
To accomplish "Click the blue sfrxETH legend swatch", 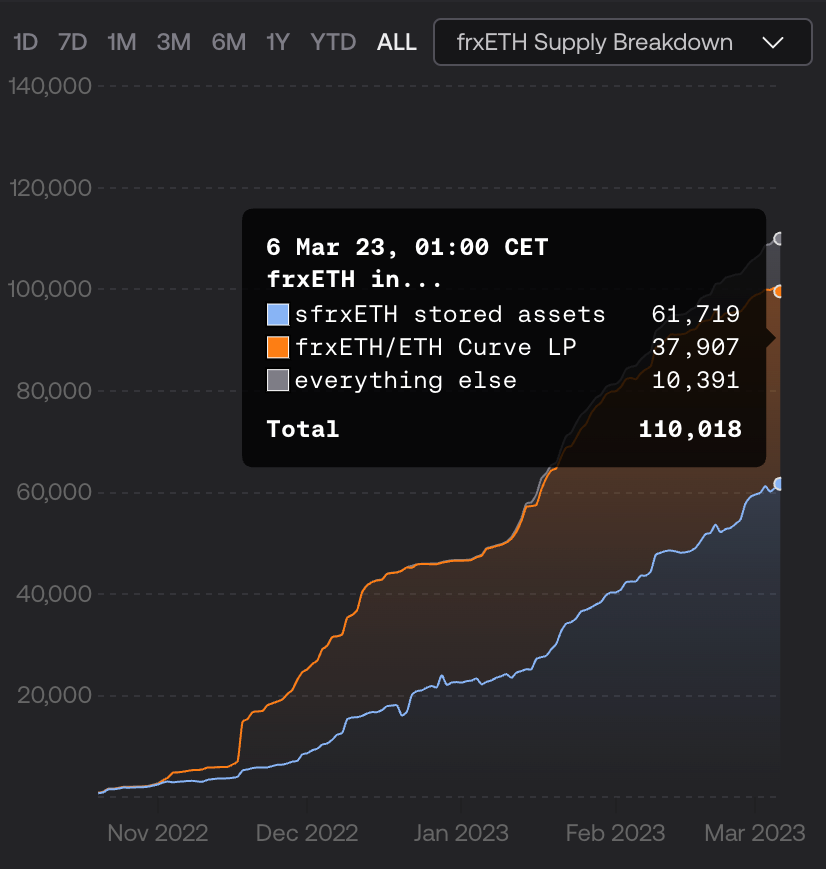I will [x=278, y=314].
